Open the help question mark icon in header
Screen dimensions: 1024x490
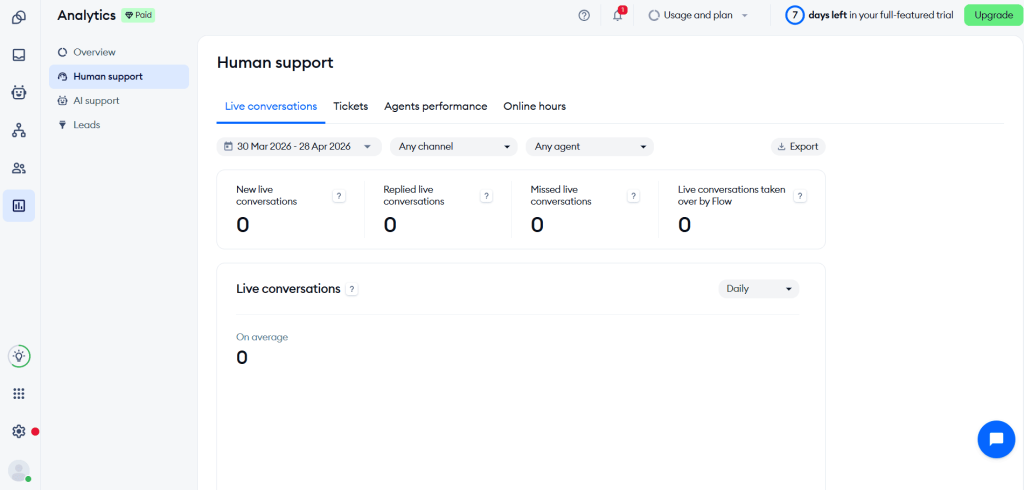(584, 16)
